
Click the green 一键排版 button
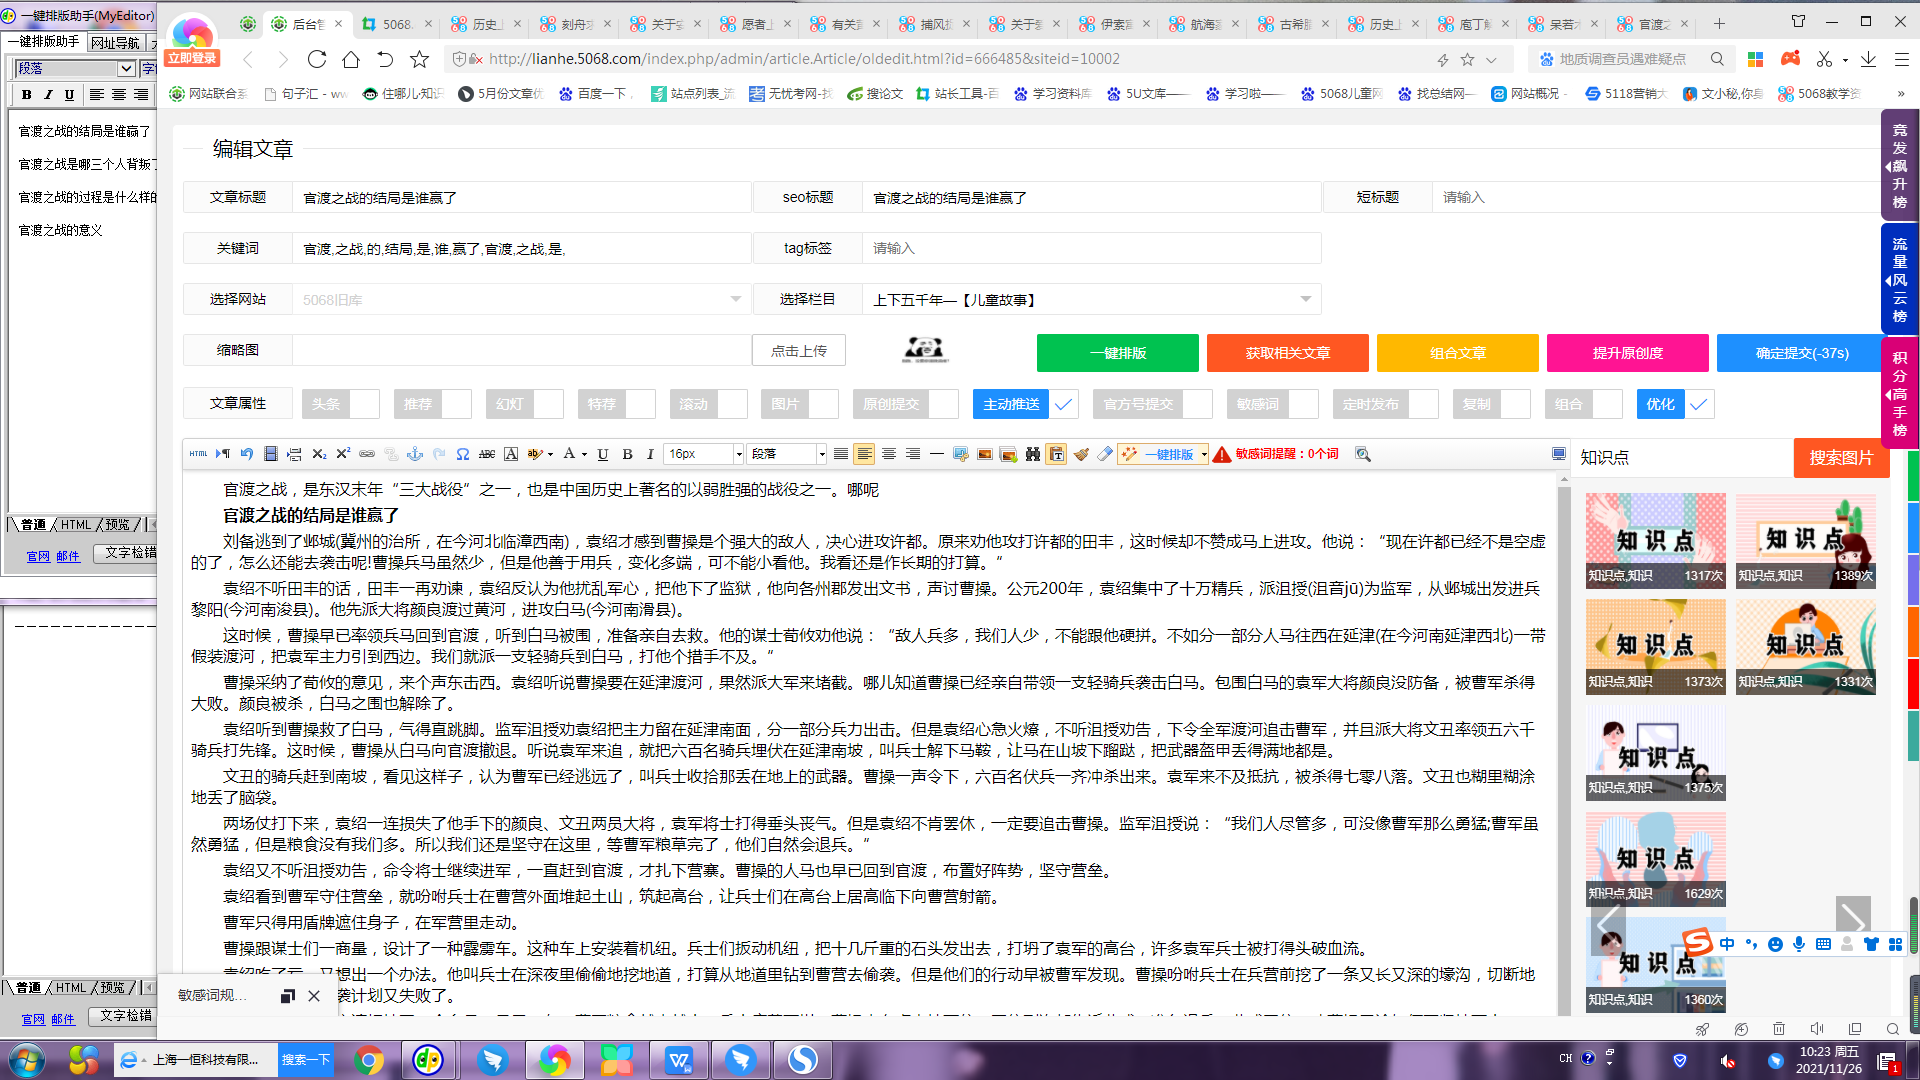(x=1117, y=353)
